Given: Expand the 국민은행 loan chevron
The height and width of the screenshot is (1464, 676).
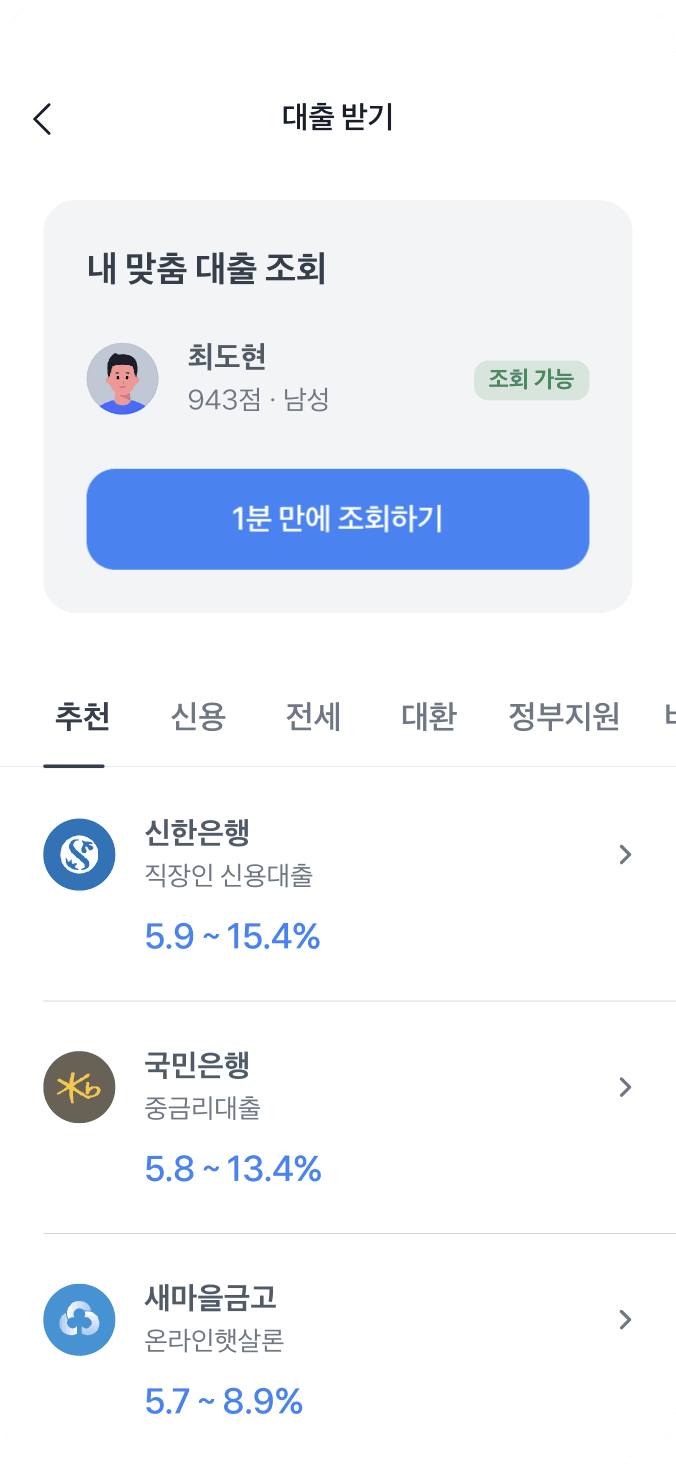Looking at the screenshot, I should [625, 1087].
